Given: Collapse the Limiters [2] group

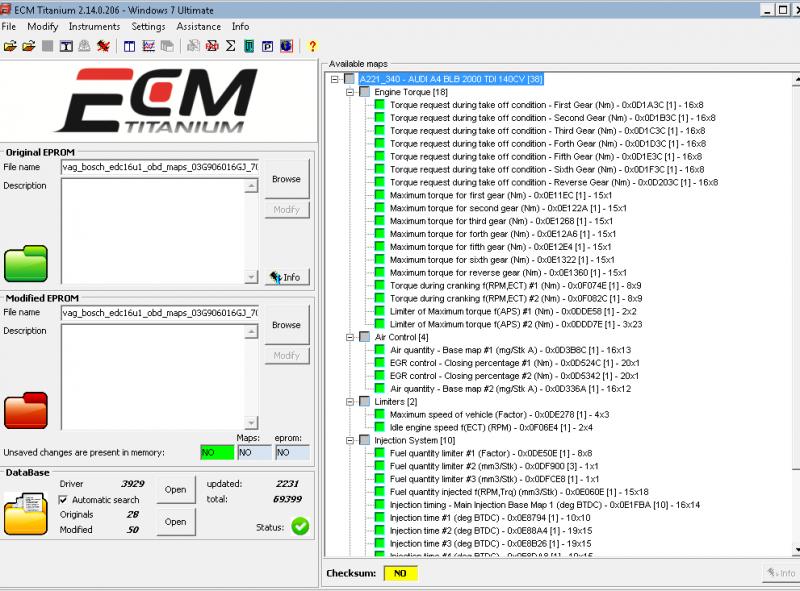Looking at the screenshot, I should click(x=350, y=402).
